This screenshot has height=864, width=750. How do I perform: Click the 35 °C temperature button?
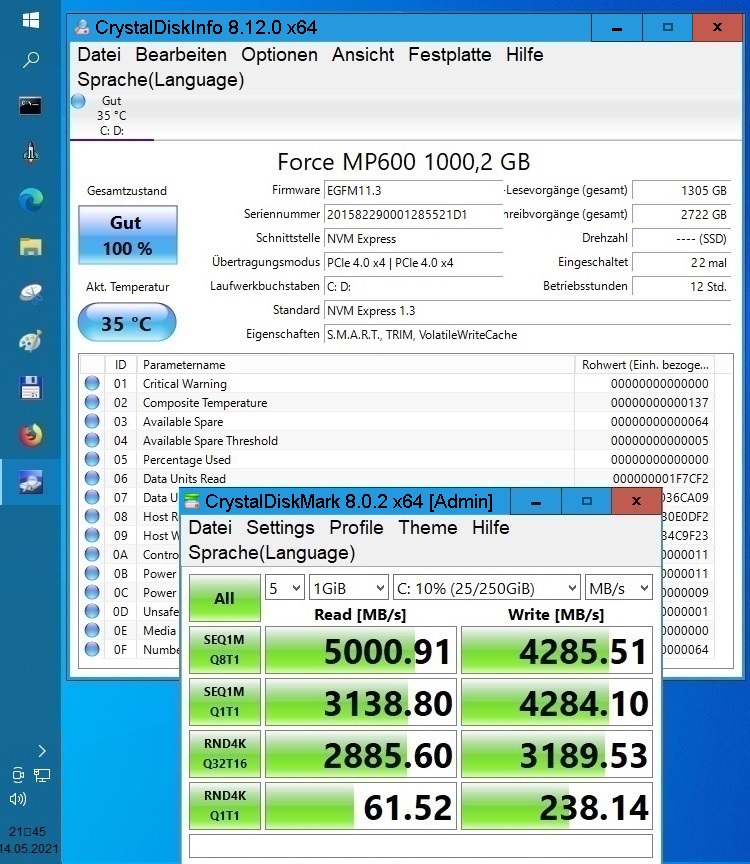coord(127,322)
